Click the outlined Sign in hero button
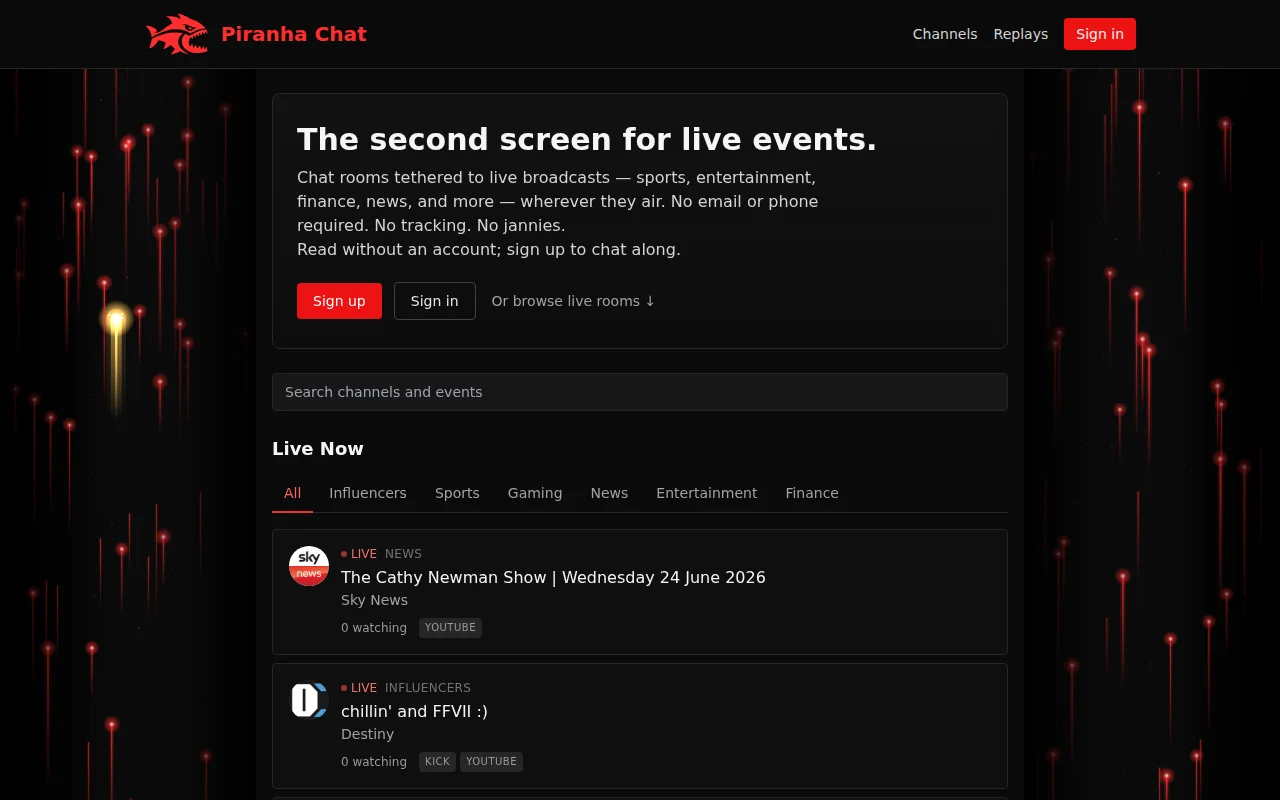The height and width of the screenshot is (800, 1280). (435, 301)
